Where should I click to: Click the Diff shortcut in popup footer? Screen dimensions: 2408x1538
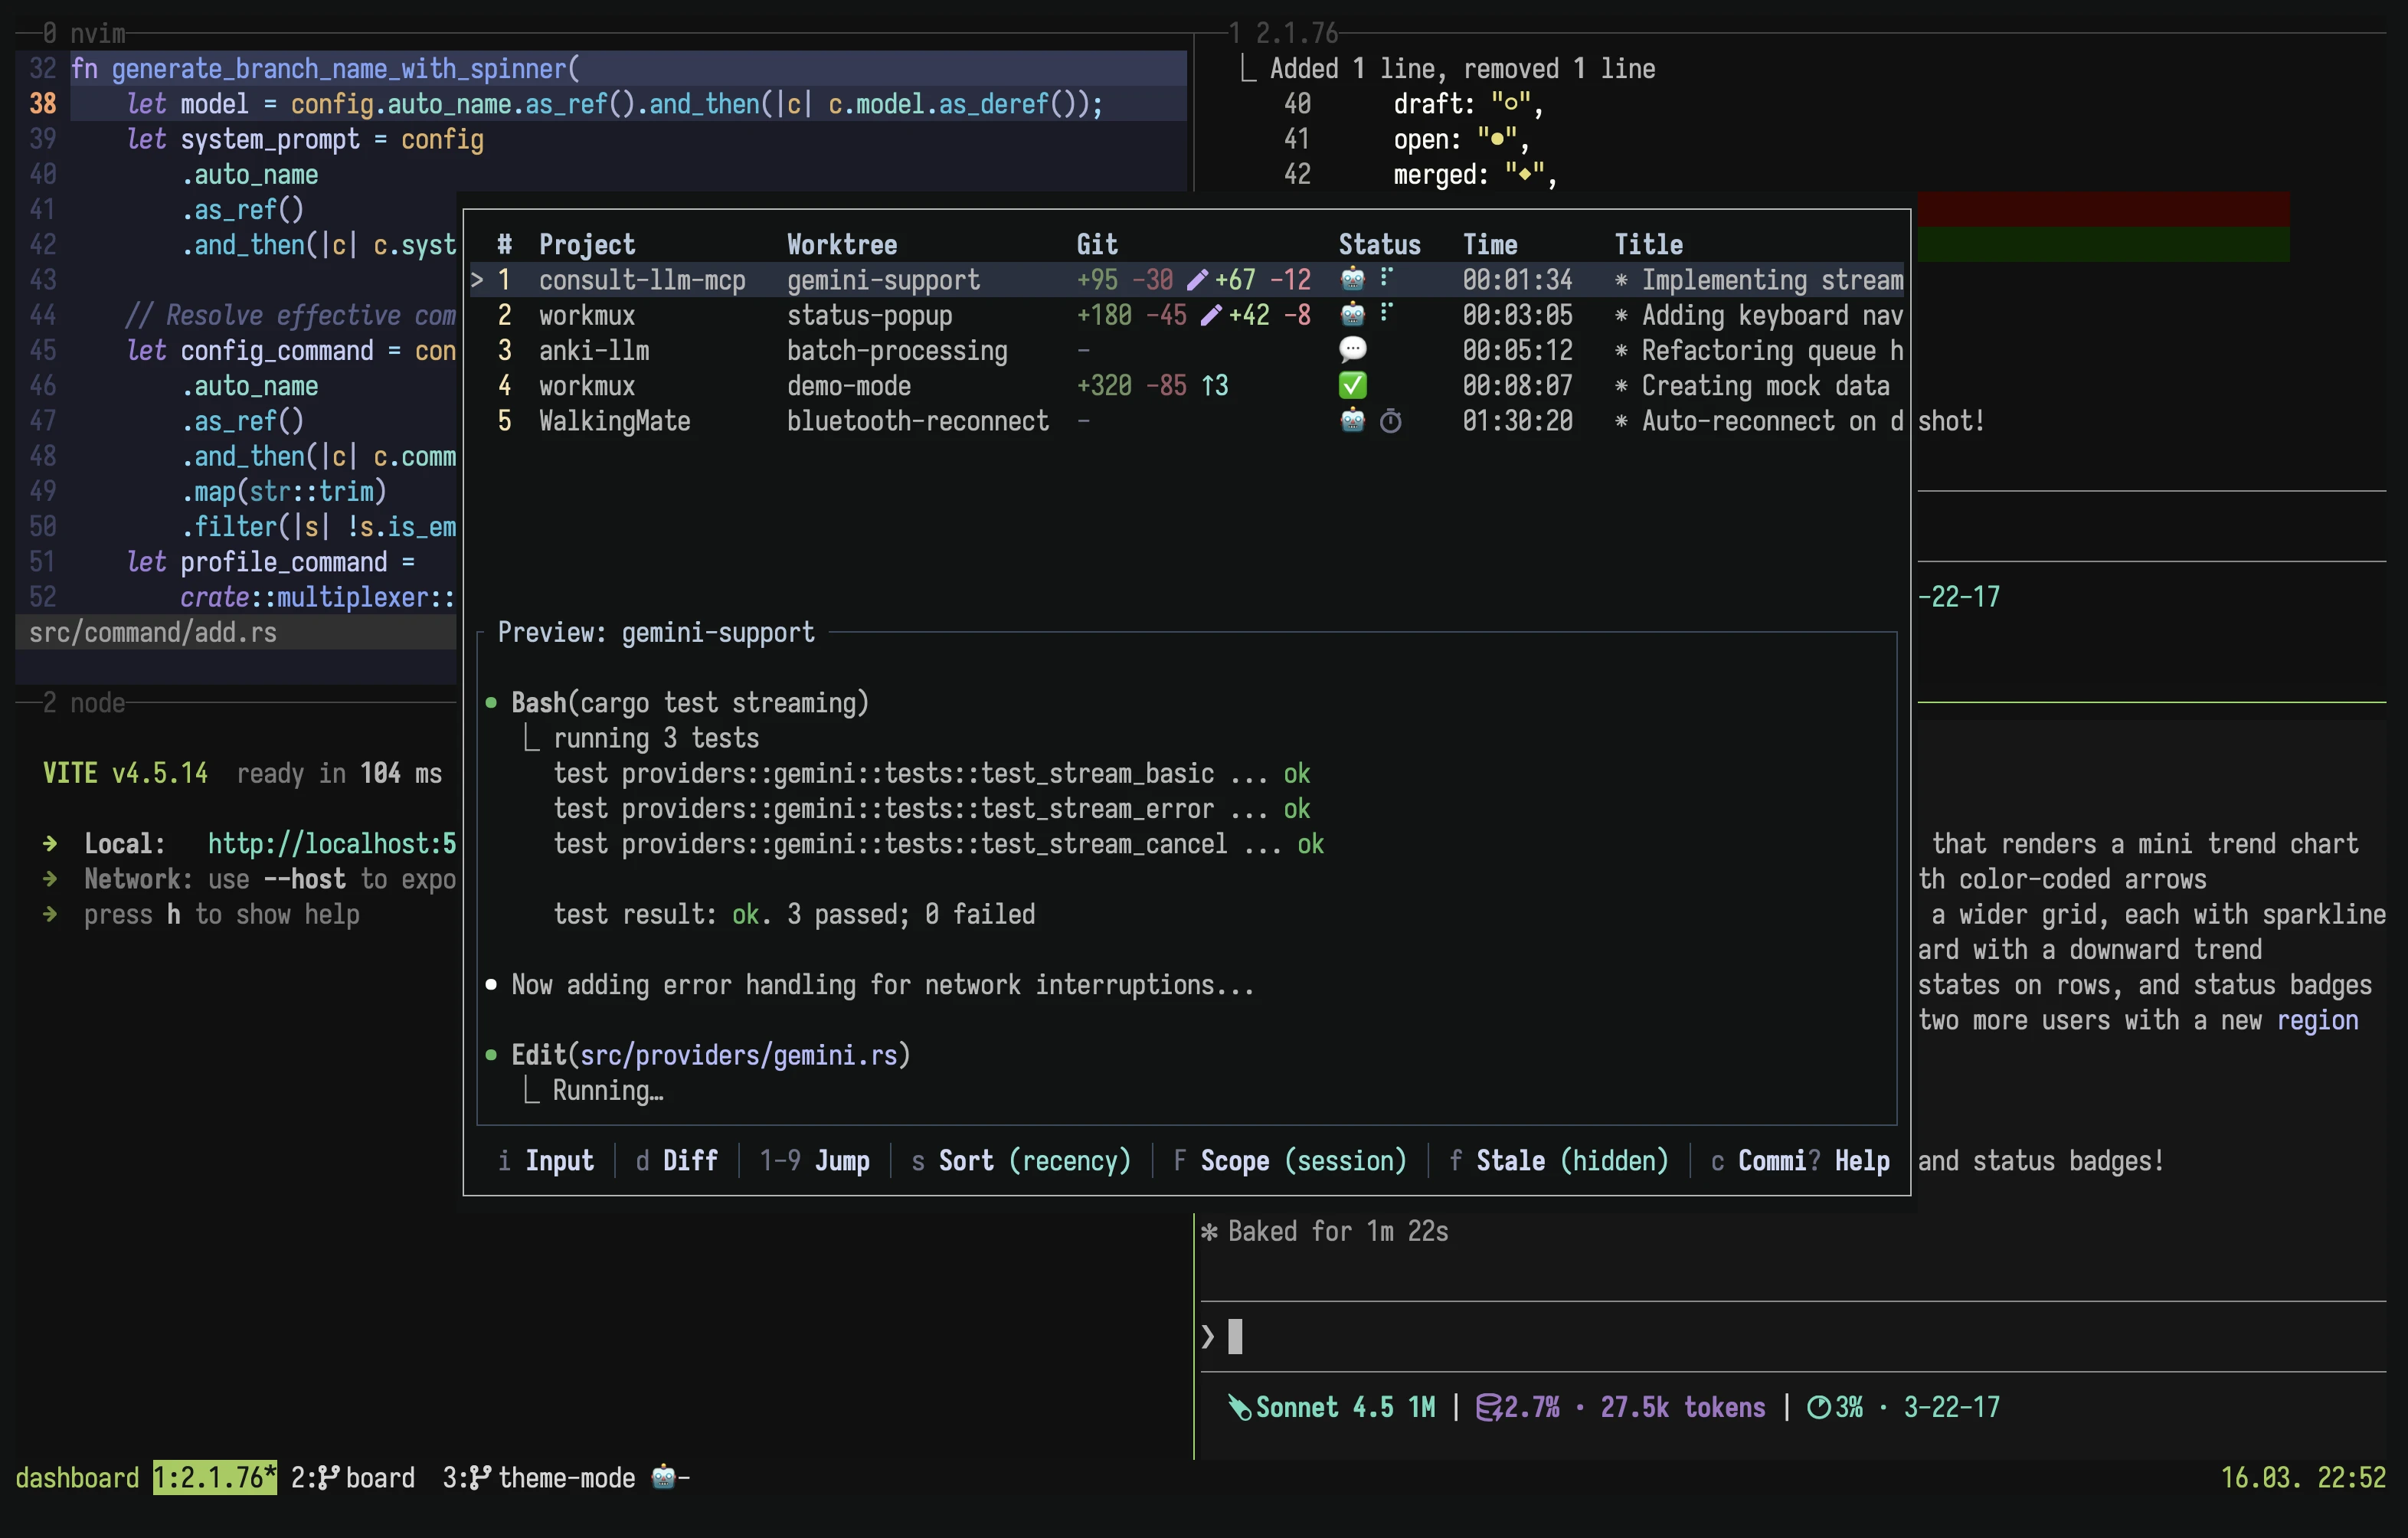[x=677, y=1160]
